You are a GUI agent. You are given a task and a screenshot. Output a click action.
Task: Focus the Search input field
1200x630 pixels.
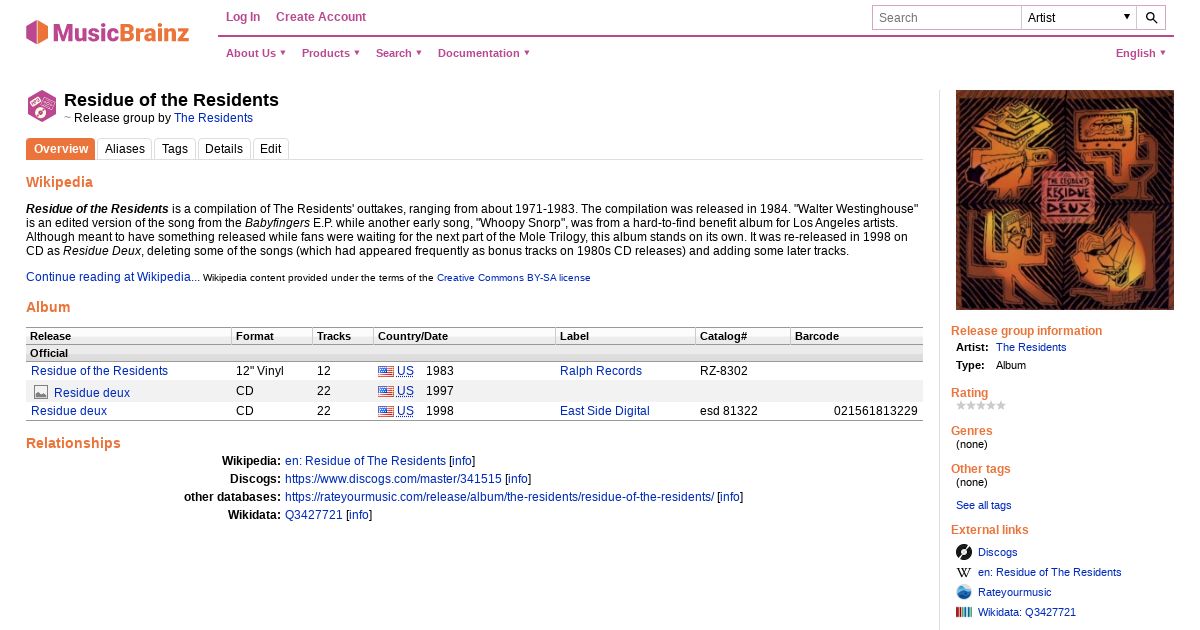click(946, 17)
